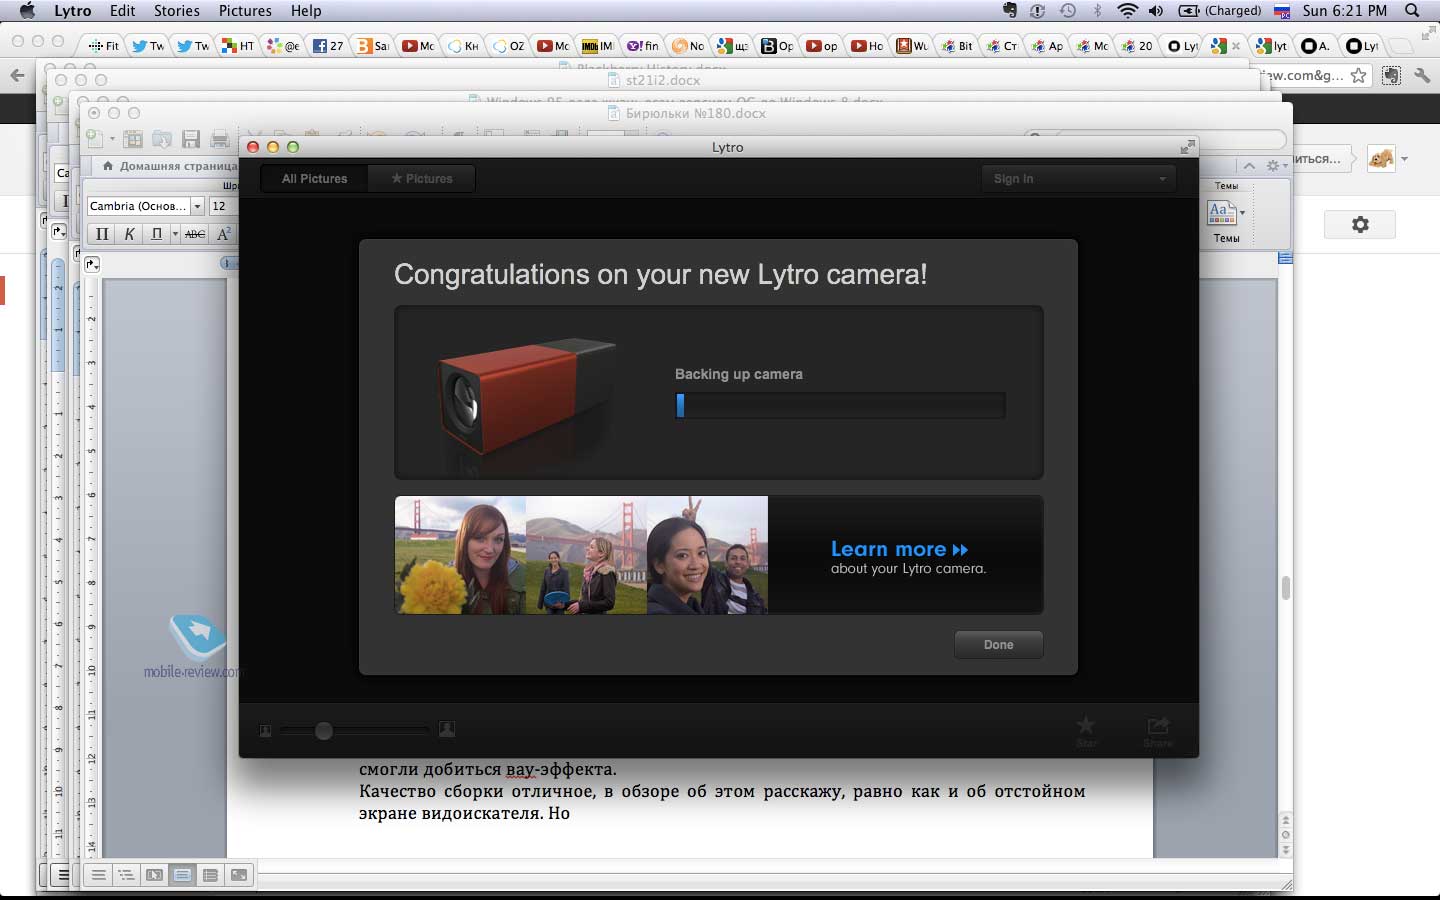
Task: Open Spotlight search magnifier
Action: (1412, 11)
